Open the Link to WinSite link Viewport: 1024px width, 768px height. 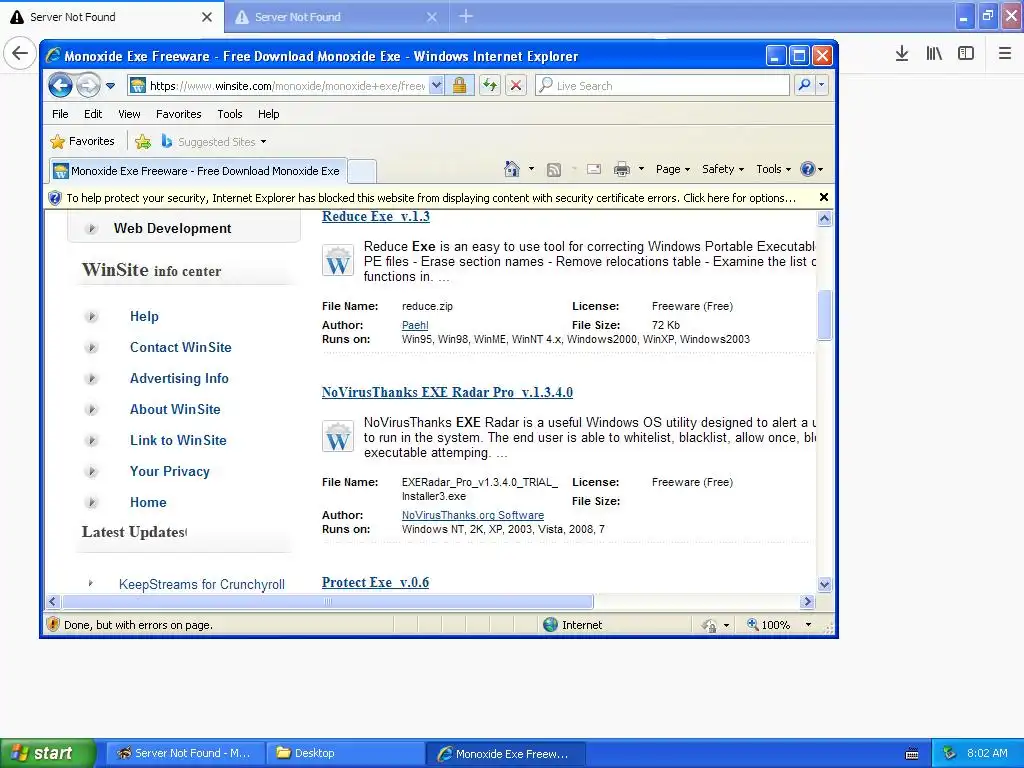[x=178, y=441]
